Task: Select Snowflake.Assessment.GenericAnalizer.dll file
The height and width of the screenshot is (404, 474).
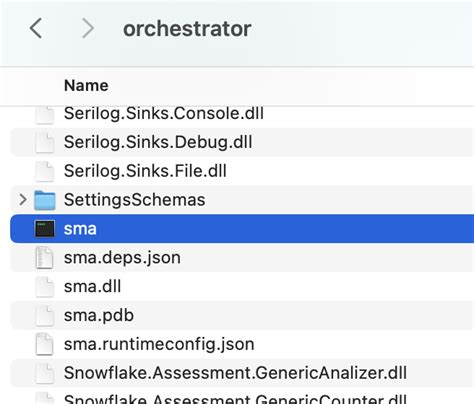Action: point(235,373)
